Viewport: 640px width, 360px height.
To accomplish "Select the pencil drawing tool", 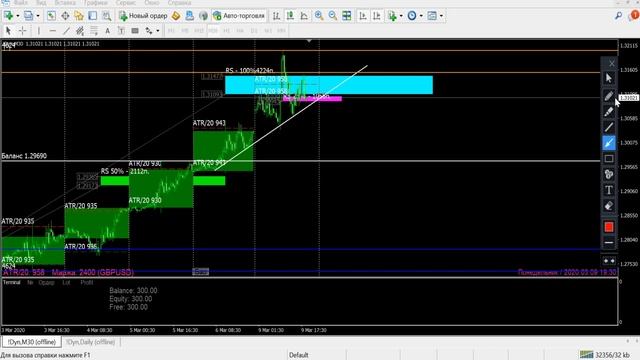I will pos(609,96).
